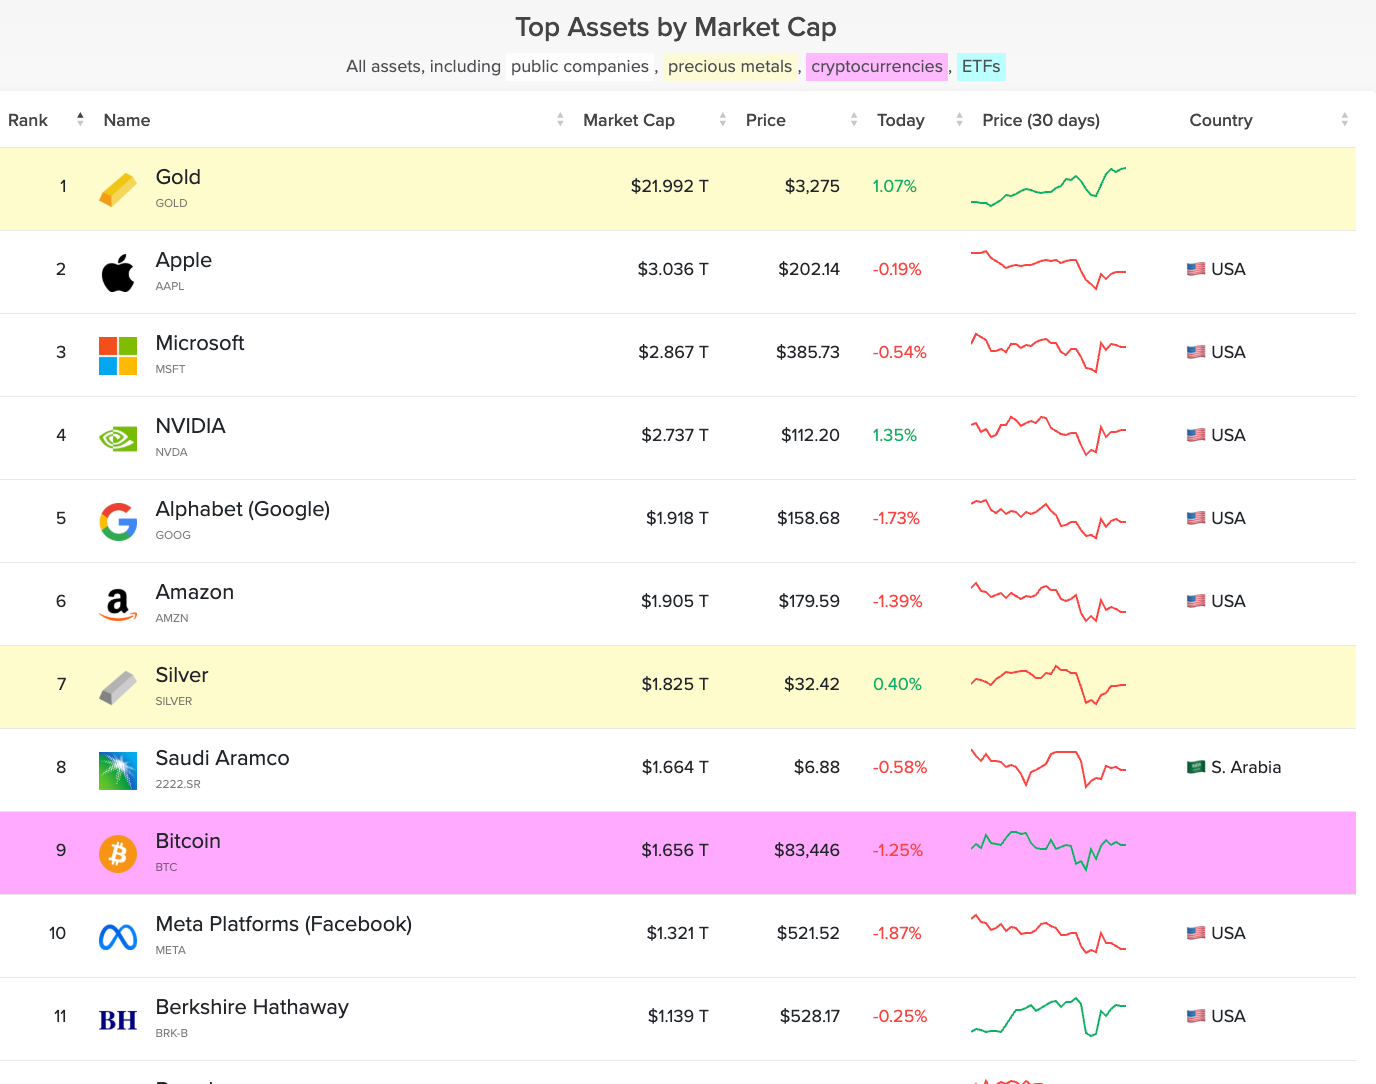Click the USA flag in Alphabet row

1195,518
